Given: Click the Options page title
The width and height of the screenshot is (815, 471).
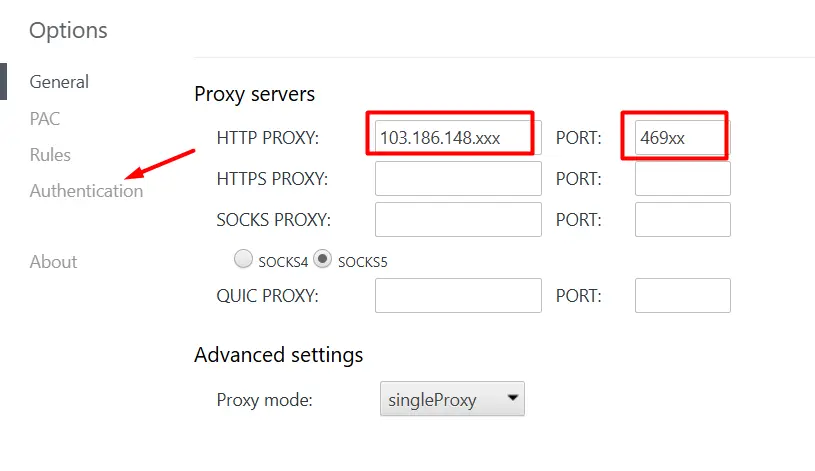Looking at the screenshot, I should (x=68, y=31).
